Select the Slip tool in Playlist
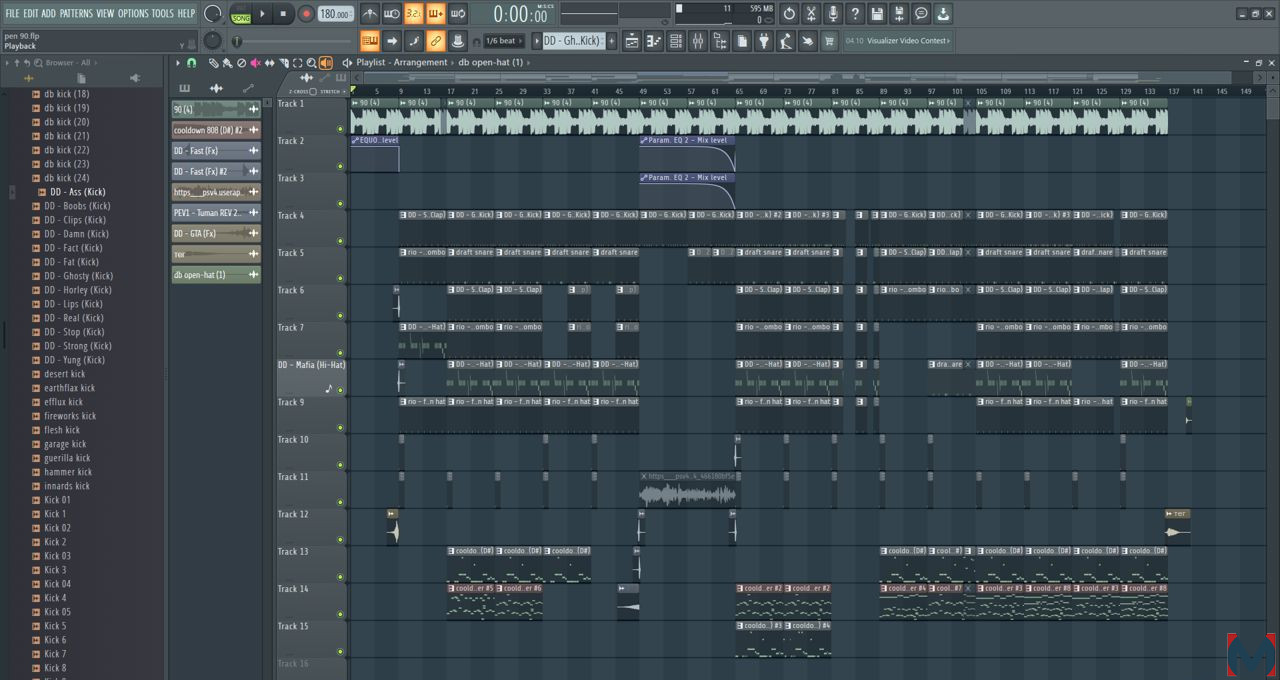 tap(269, 63)
